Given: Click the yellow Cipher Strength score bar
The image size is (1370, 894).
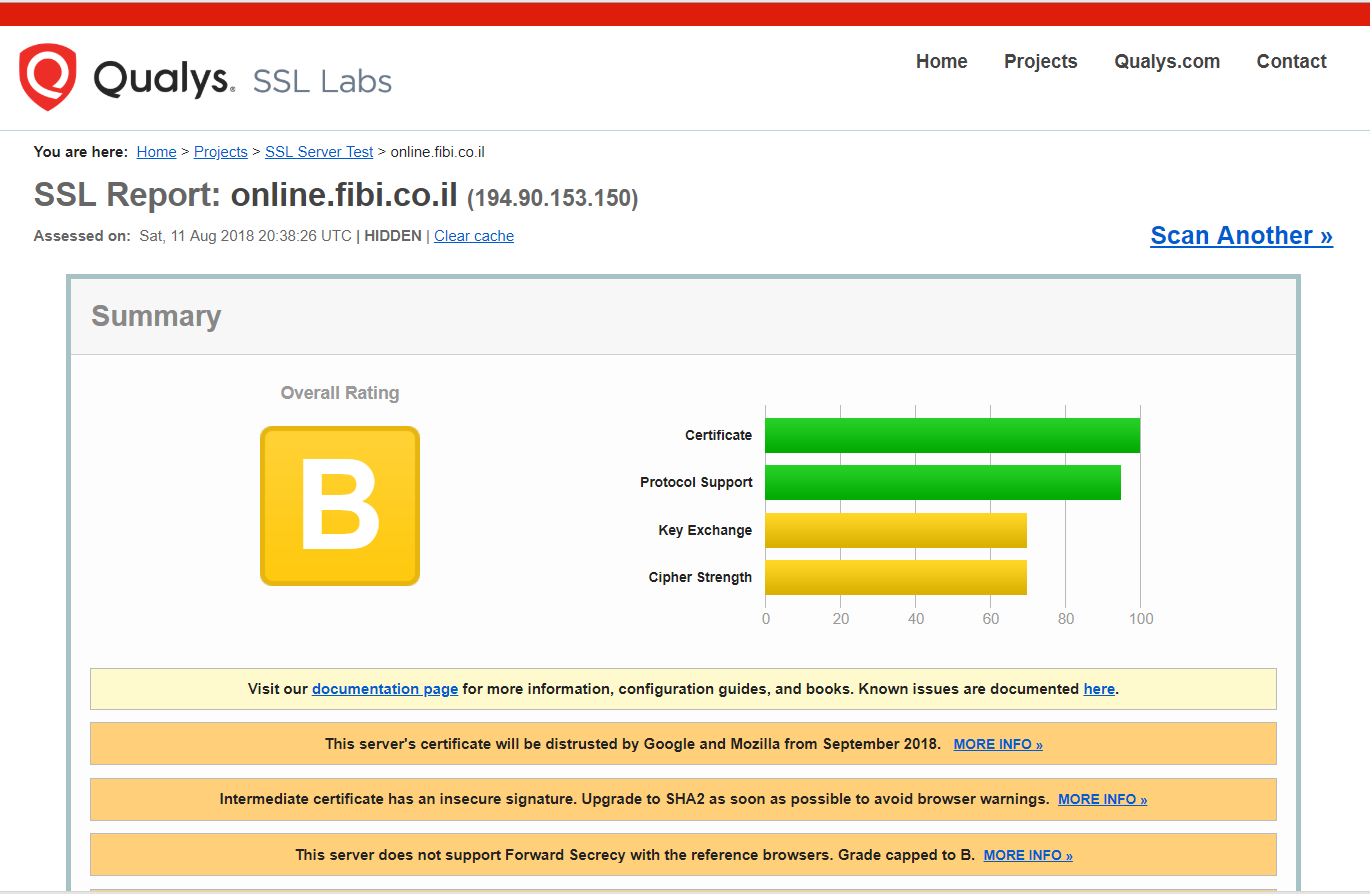Looking at the screenshot, I should 896,577.
